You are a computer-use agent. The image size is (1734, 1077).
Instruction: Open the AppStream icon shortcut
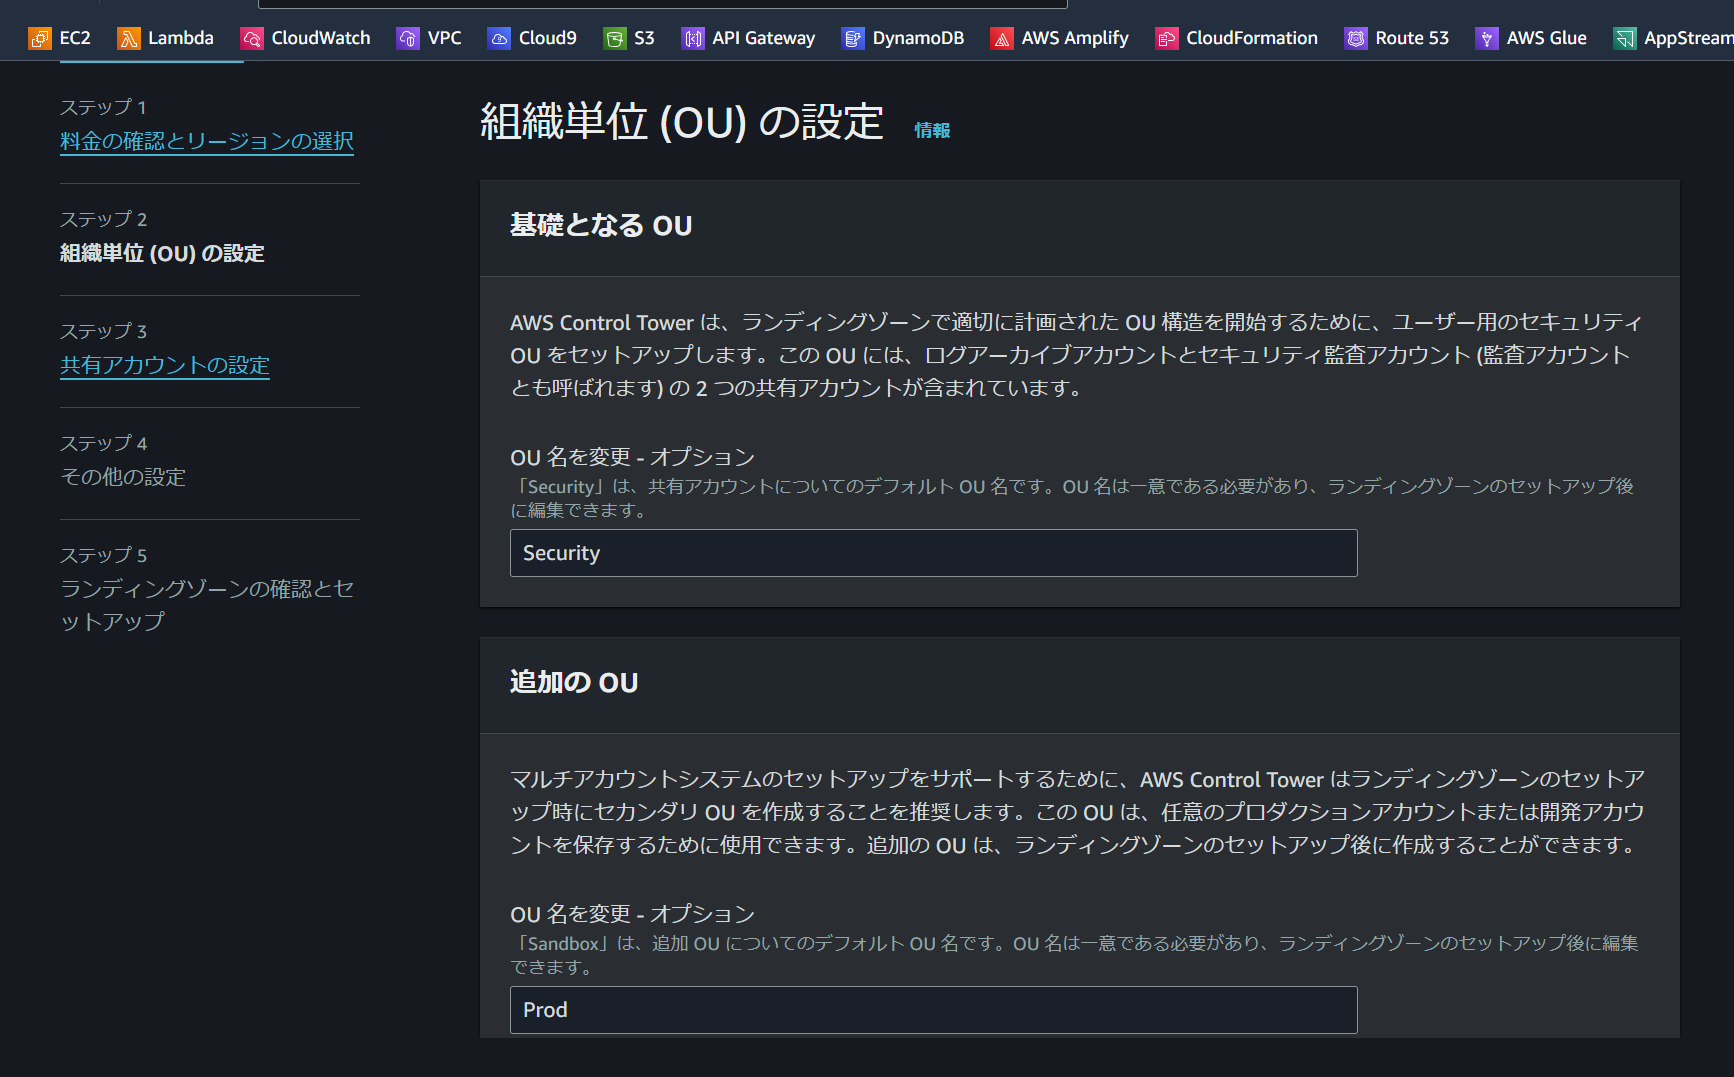click(1624, 39)
